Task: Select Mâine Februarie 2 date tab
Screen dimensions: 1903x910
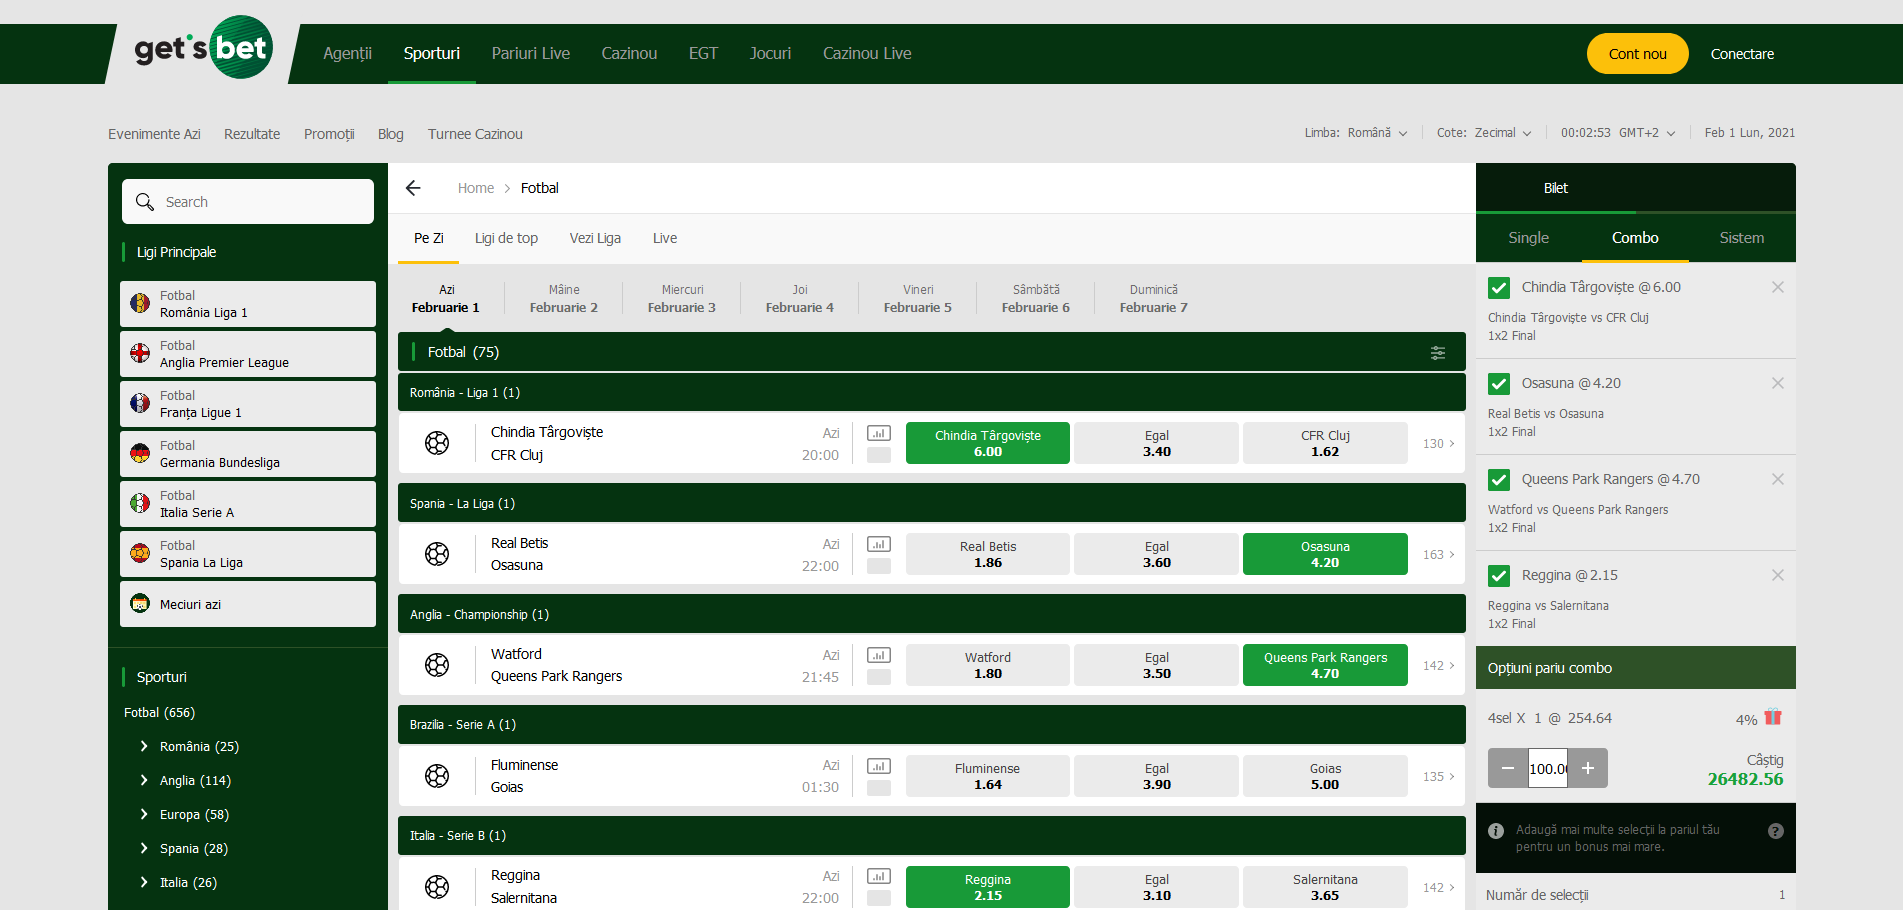Action: tap(564, 299)
